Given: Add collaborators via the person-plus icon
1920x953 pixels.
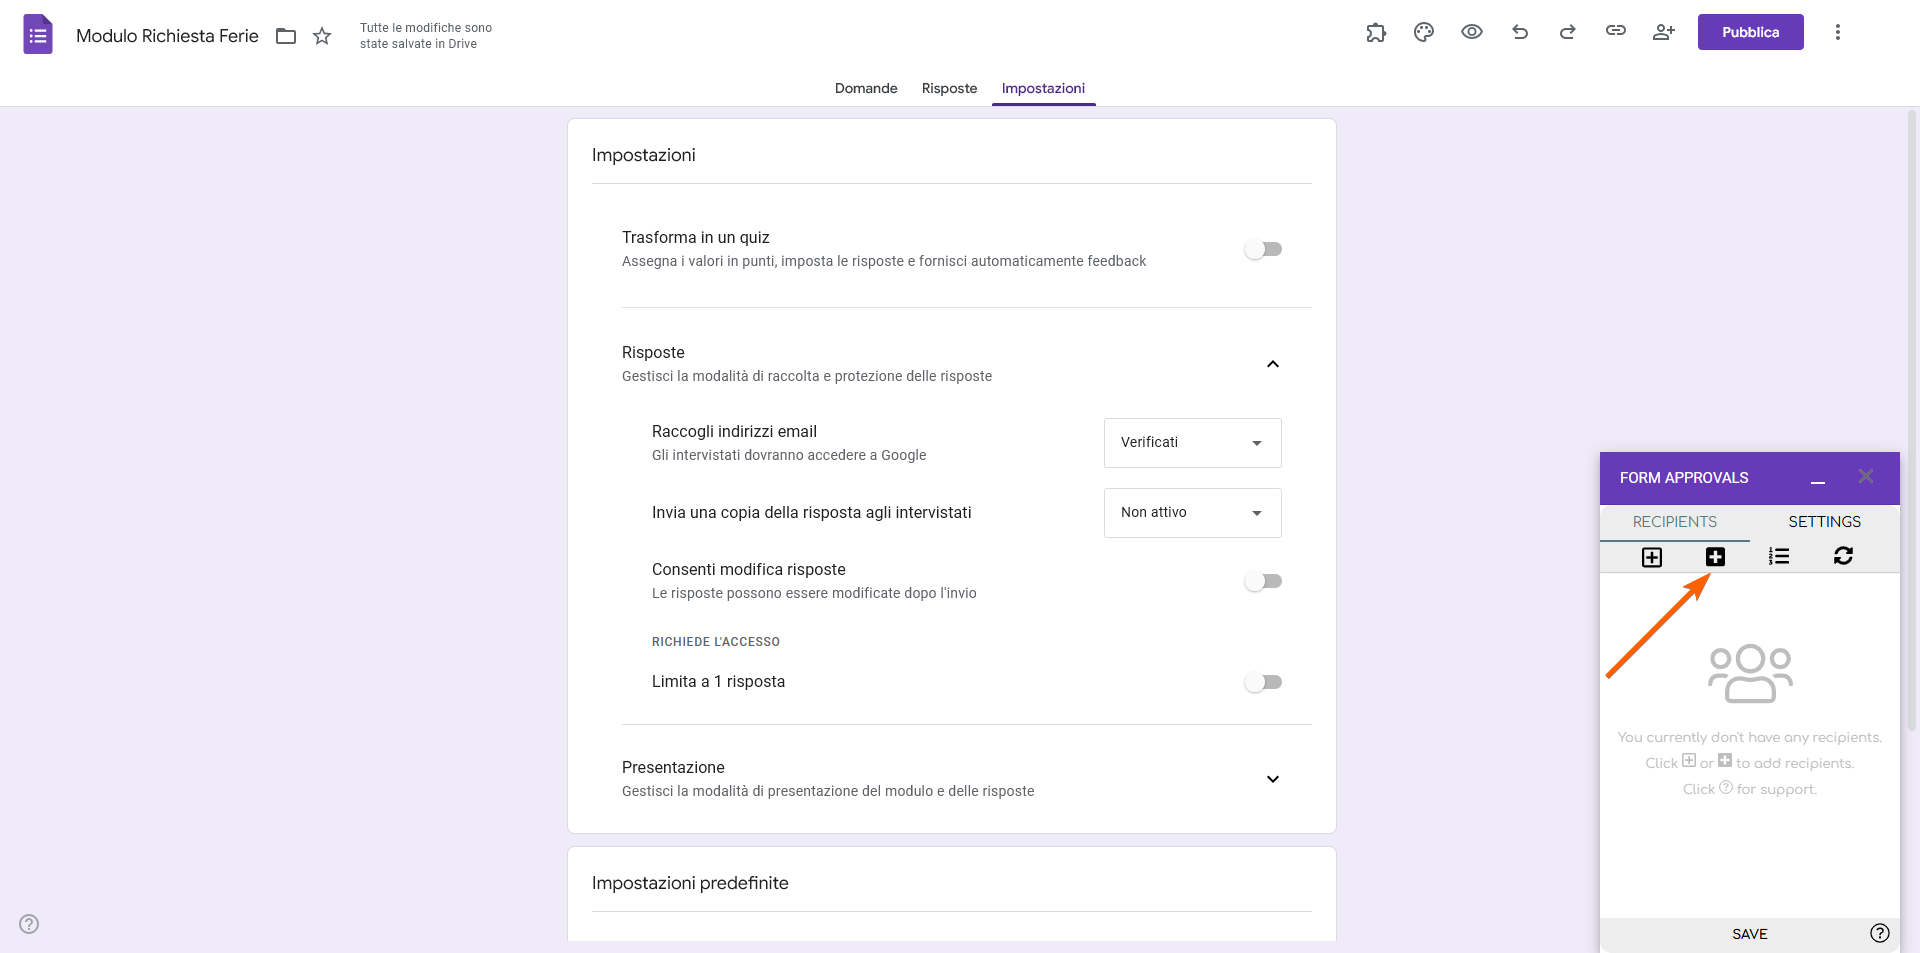Looking at the screenshot, I should [1663, 32].
